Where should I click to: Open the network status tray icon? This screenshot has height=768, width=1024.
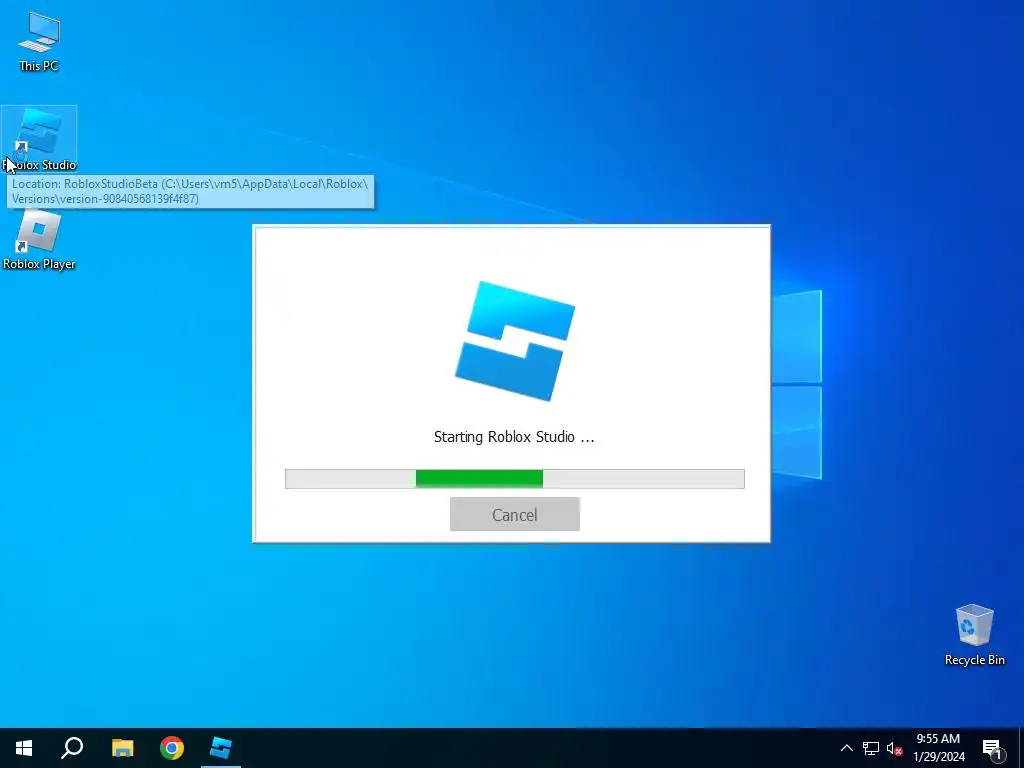[871, 748]
